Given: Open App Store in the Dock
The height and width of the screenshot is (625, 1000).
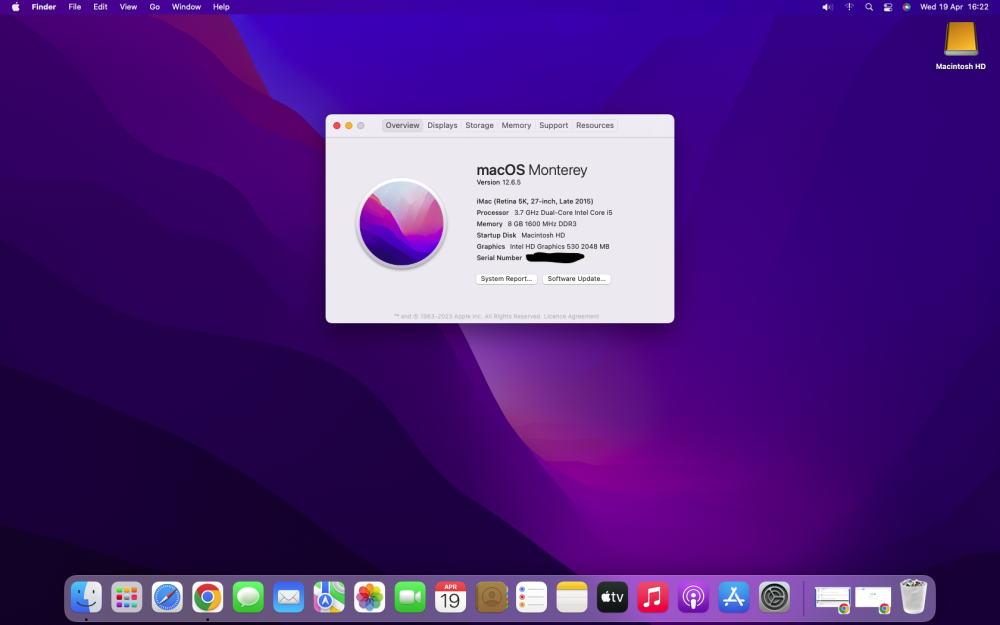Looking at the screenshot, I should click(x=733, y=598).
